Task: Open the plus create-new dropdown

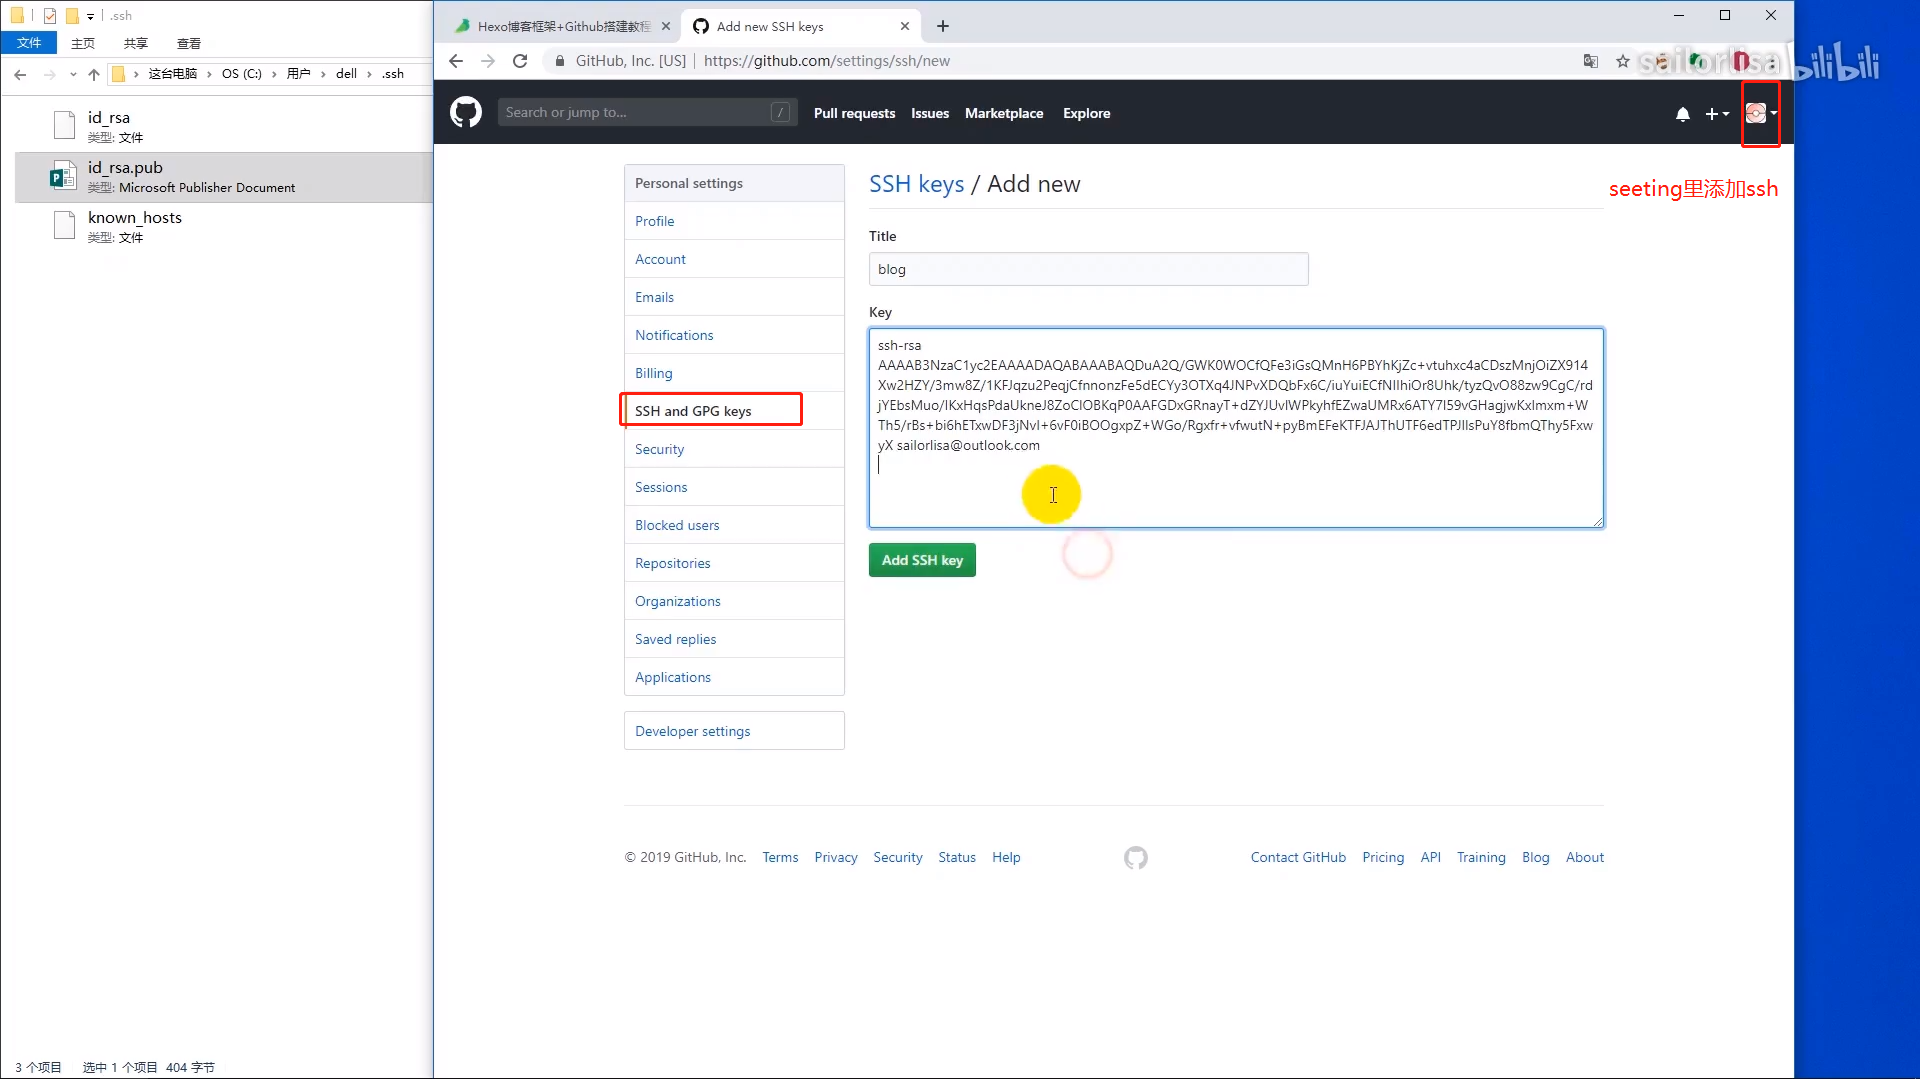Action: 1717,114
